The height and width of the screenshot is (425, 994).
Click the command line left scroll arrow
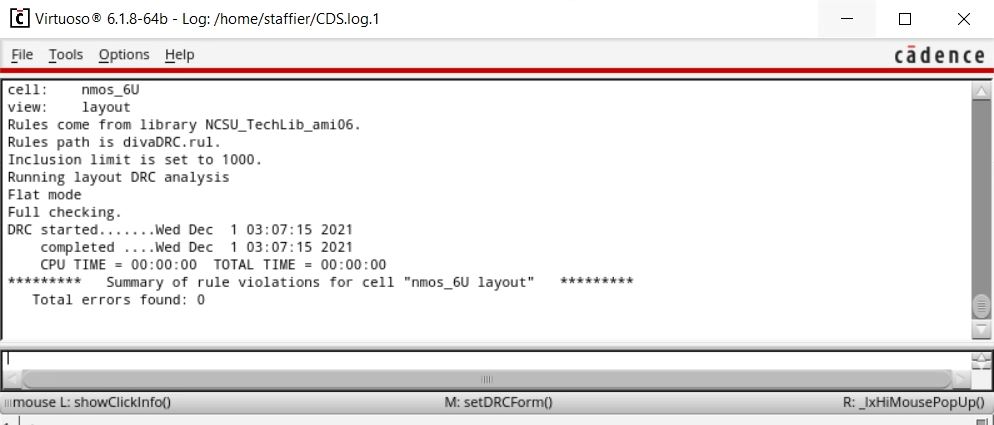(12, 379)
